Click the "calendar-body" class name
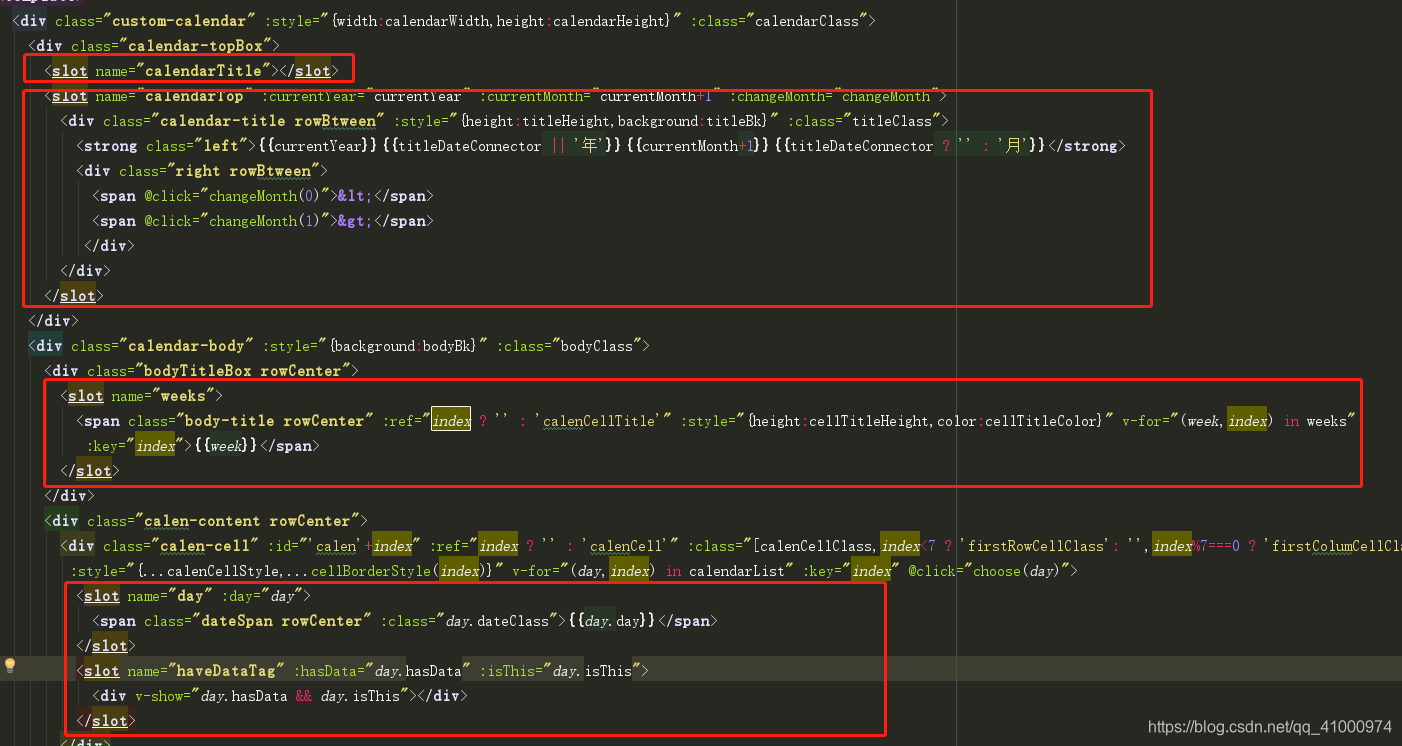Viewport: 1402px width, 746px height. point(185,346)
